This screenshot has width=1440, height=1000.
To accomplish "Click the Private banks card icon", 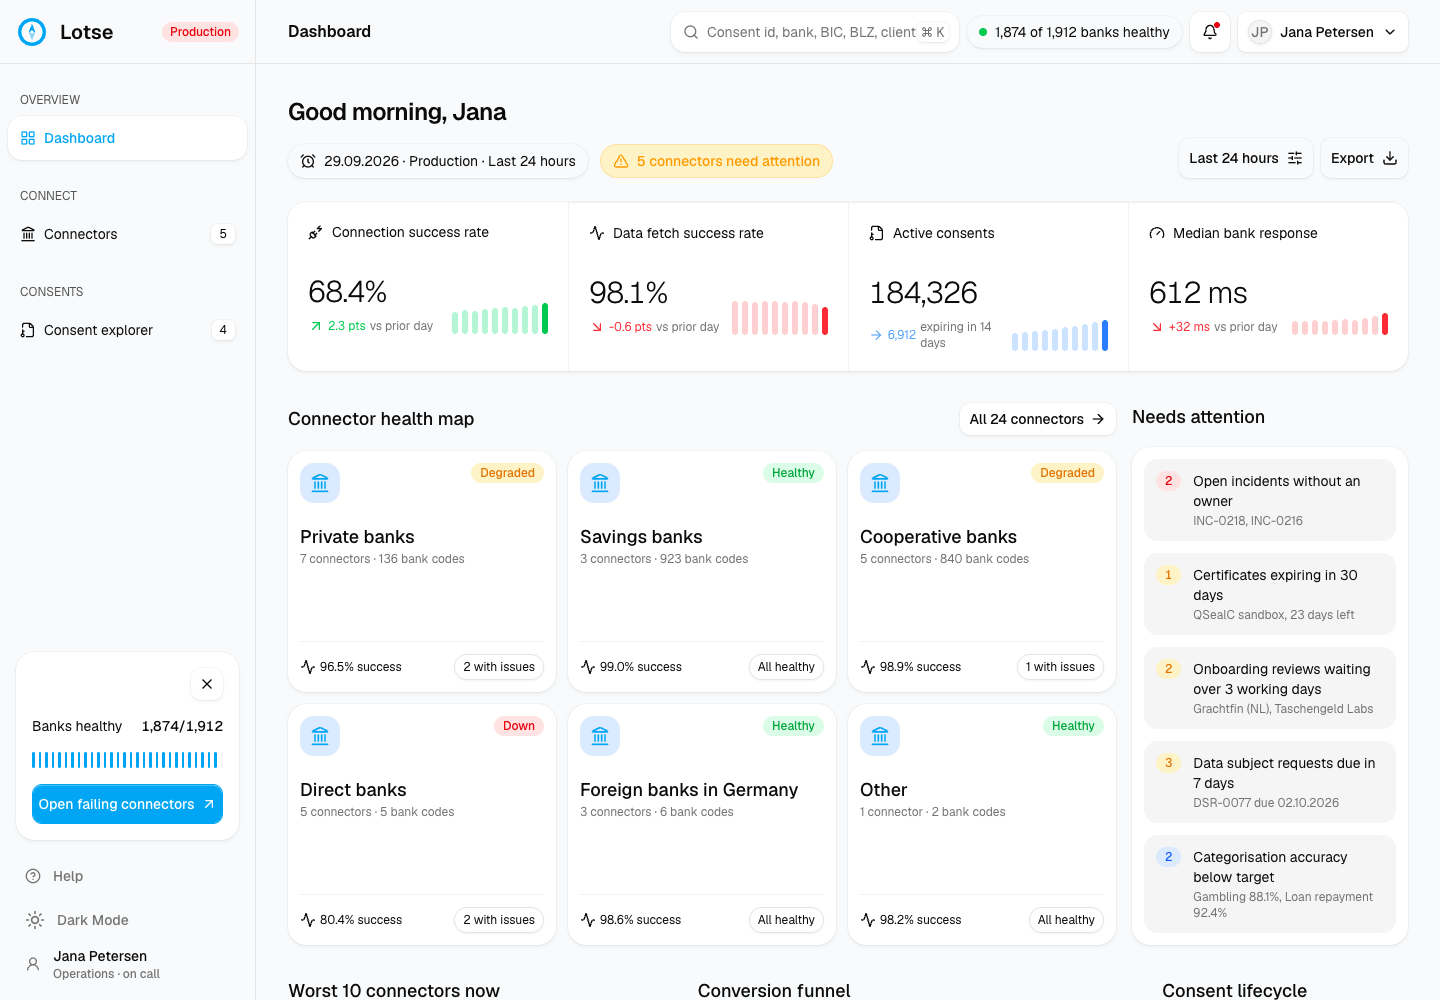I will pos(320,483).
